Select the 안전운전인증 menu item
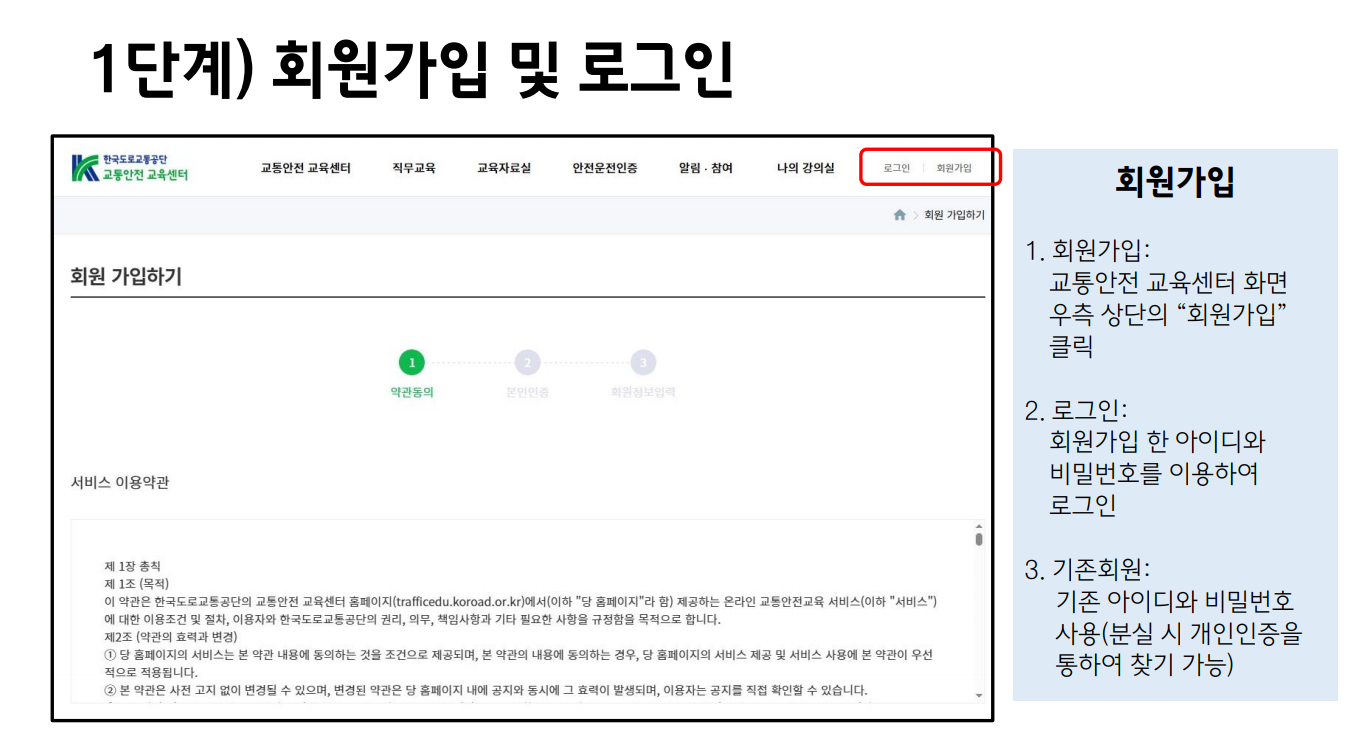 coord(605,168)
